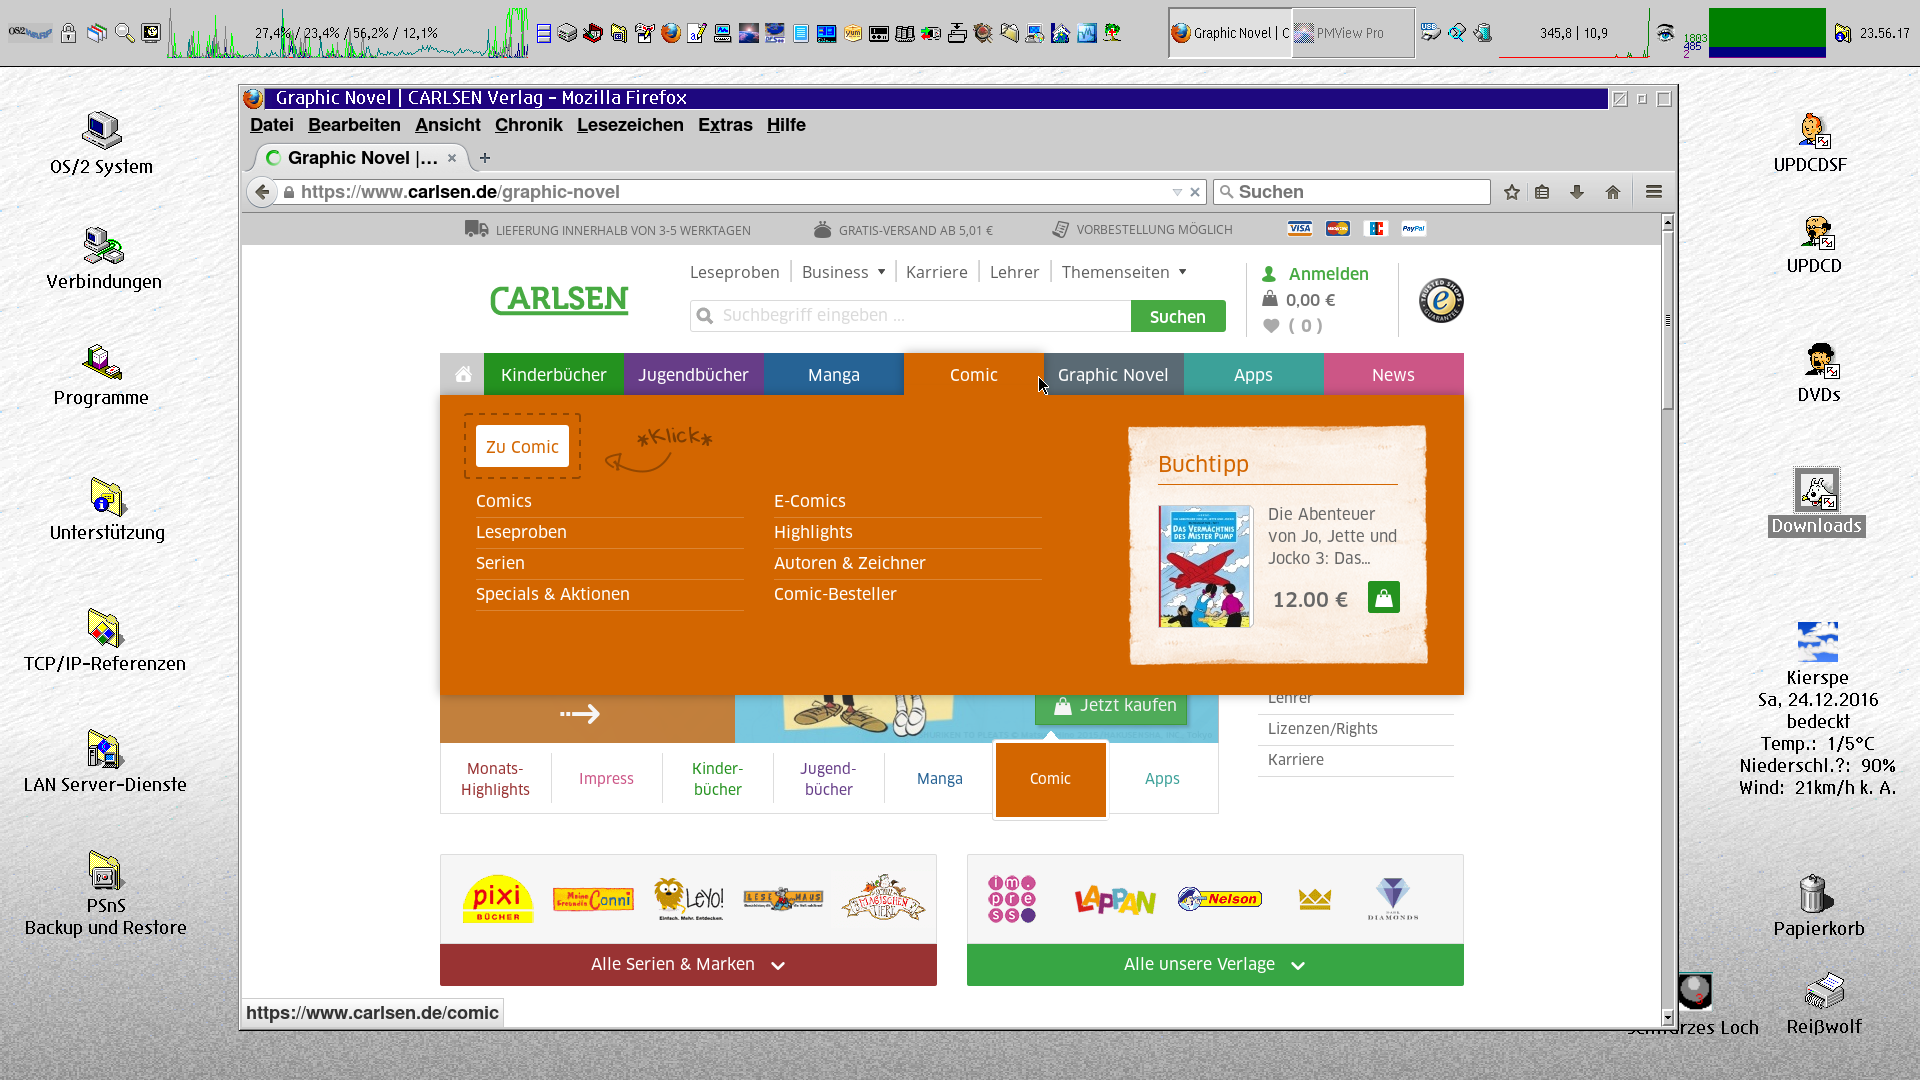The width and height of the screenshot is (1920, 1080).
Task: Click the Zu Comic button
Action: coord(522,446)
